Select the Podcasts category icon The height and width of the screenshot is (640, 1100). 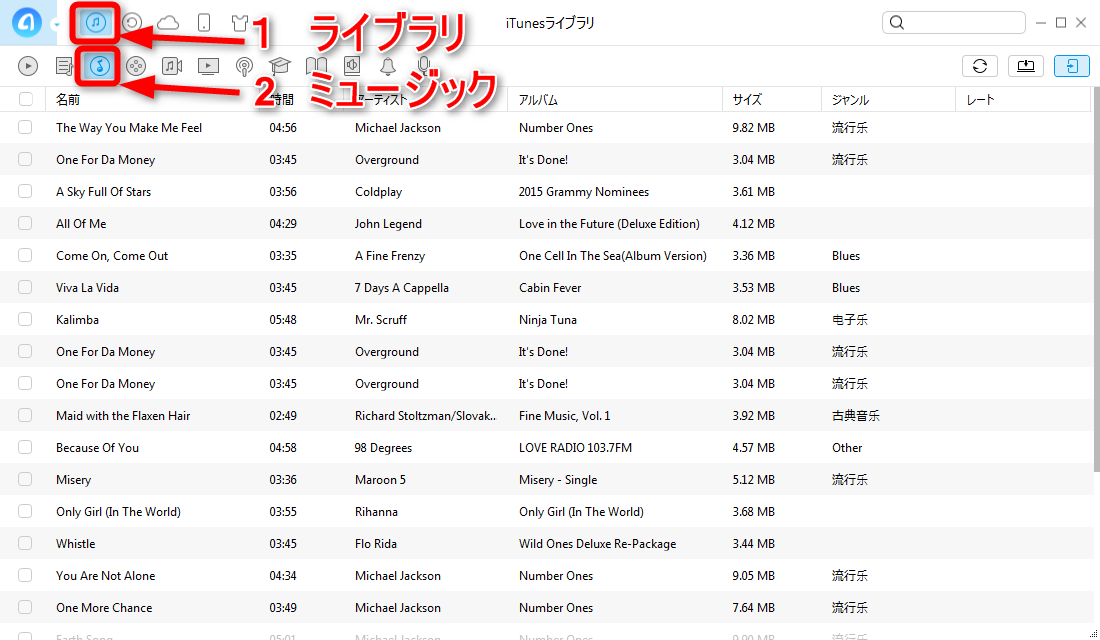244,67
